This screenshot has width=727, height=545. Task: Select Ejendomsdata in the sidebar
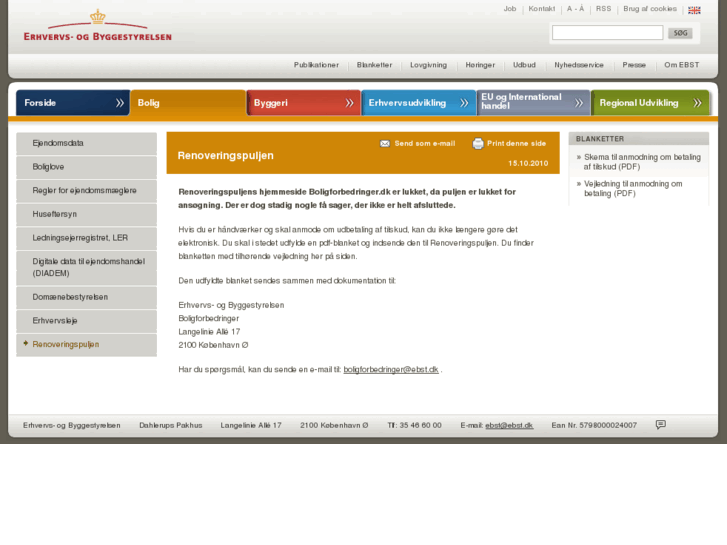point(86,143)
